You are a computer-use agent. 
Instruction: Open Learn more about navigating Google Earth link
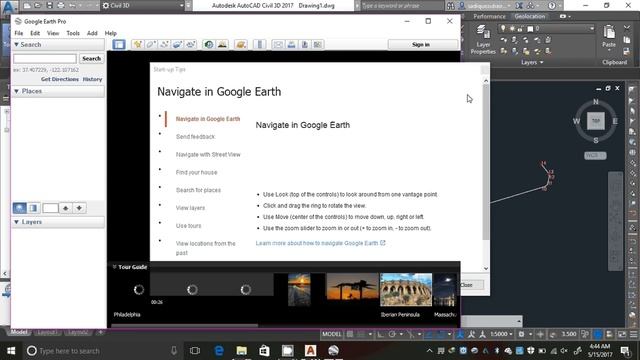[320, 243]
